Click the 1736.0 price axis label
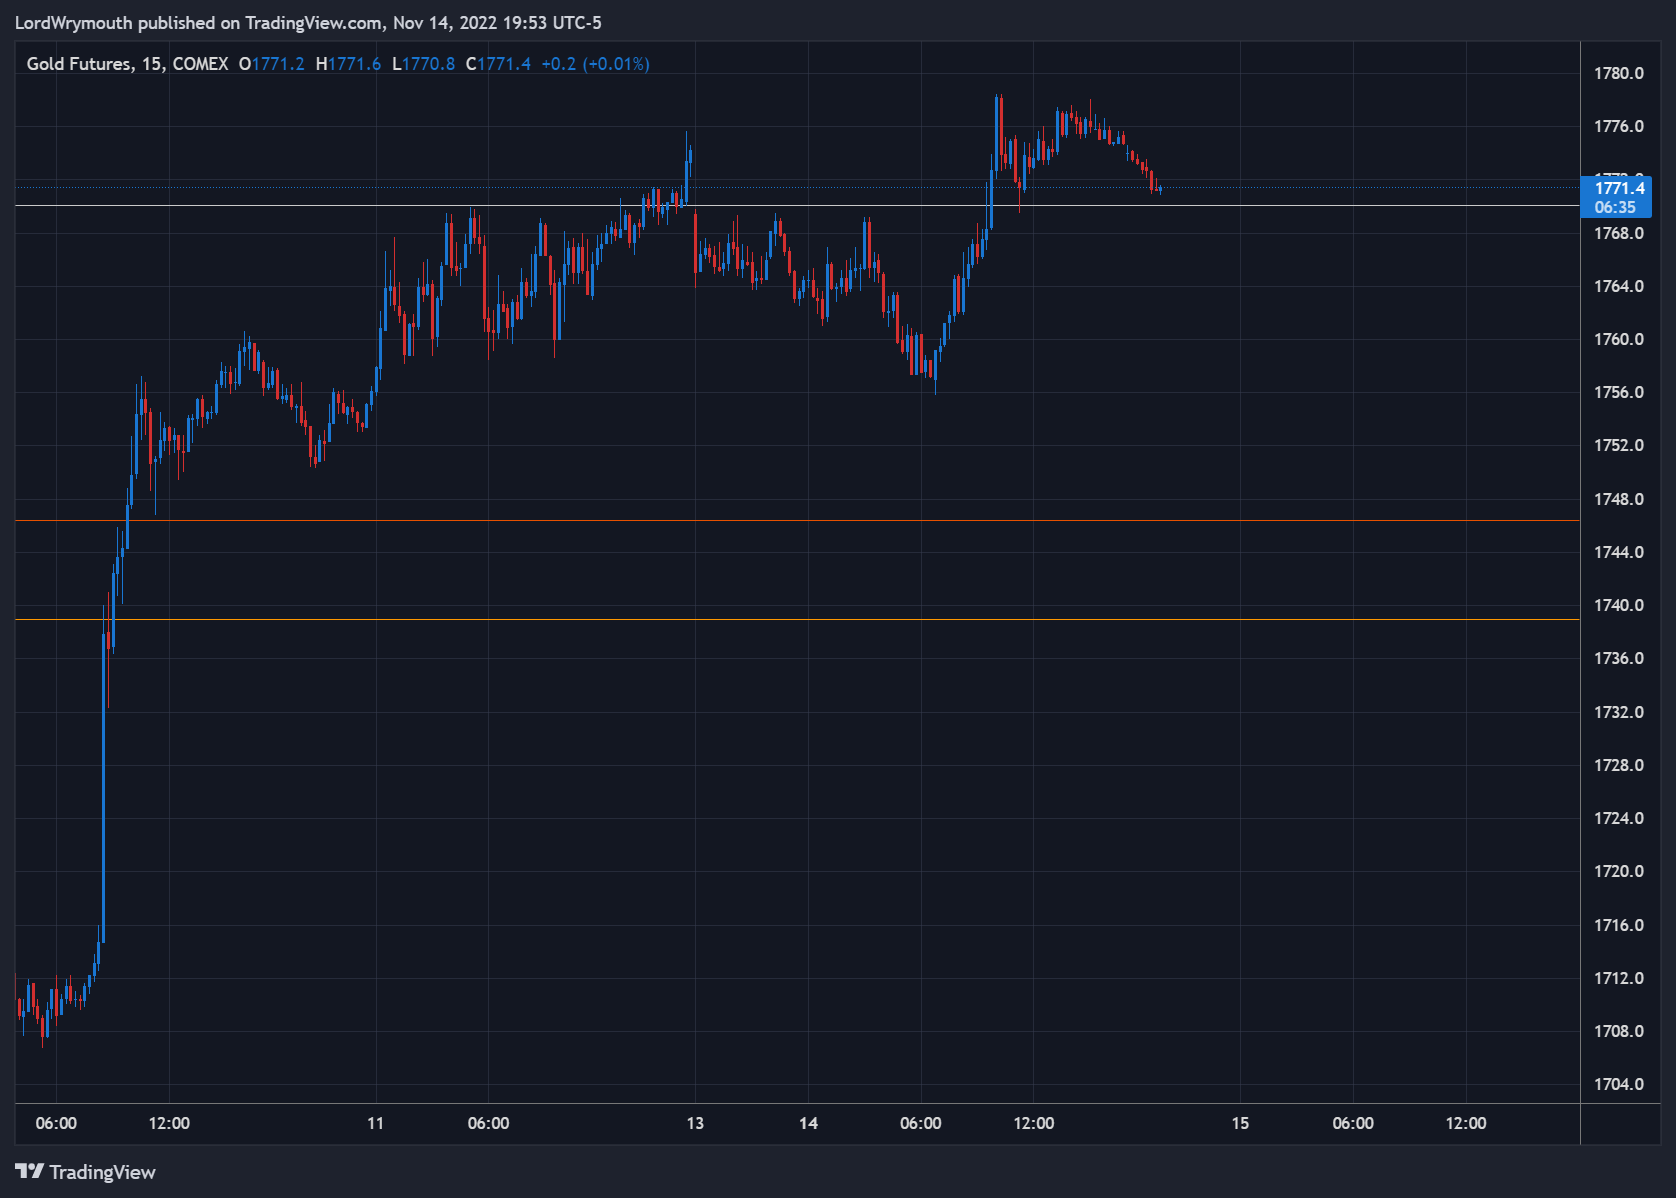This screenshot has width=1676, height=1198. pyautogui.click(x=1619, y=658)
